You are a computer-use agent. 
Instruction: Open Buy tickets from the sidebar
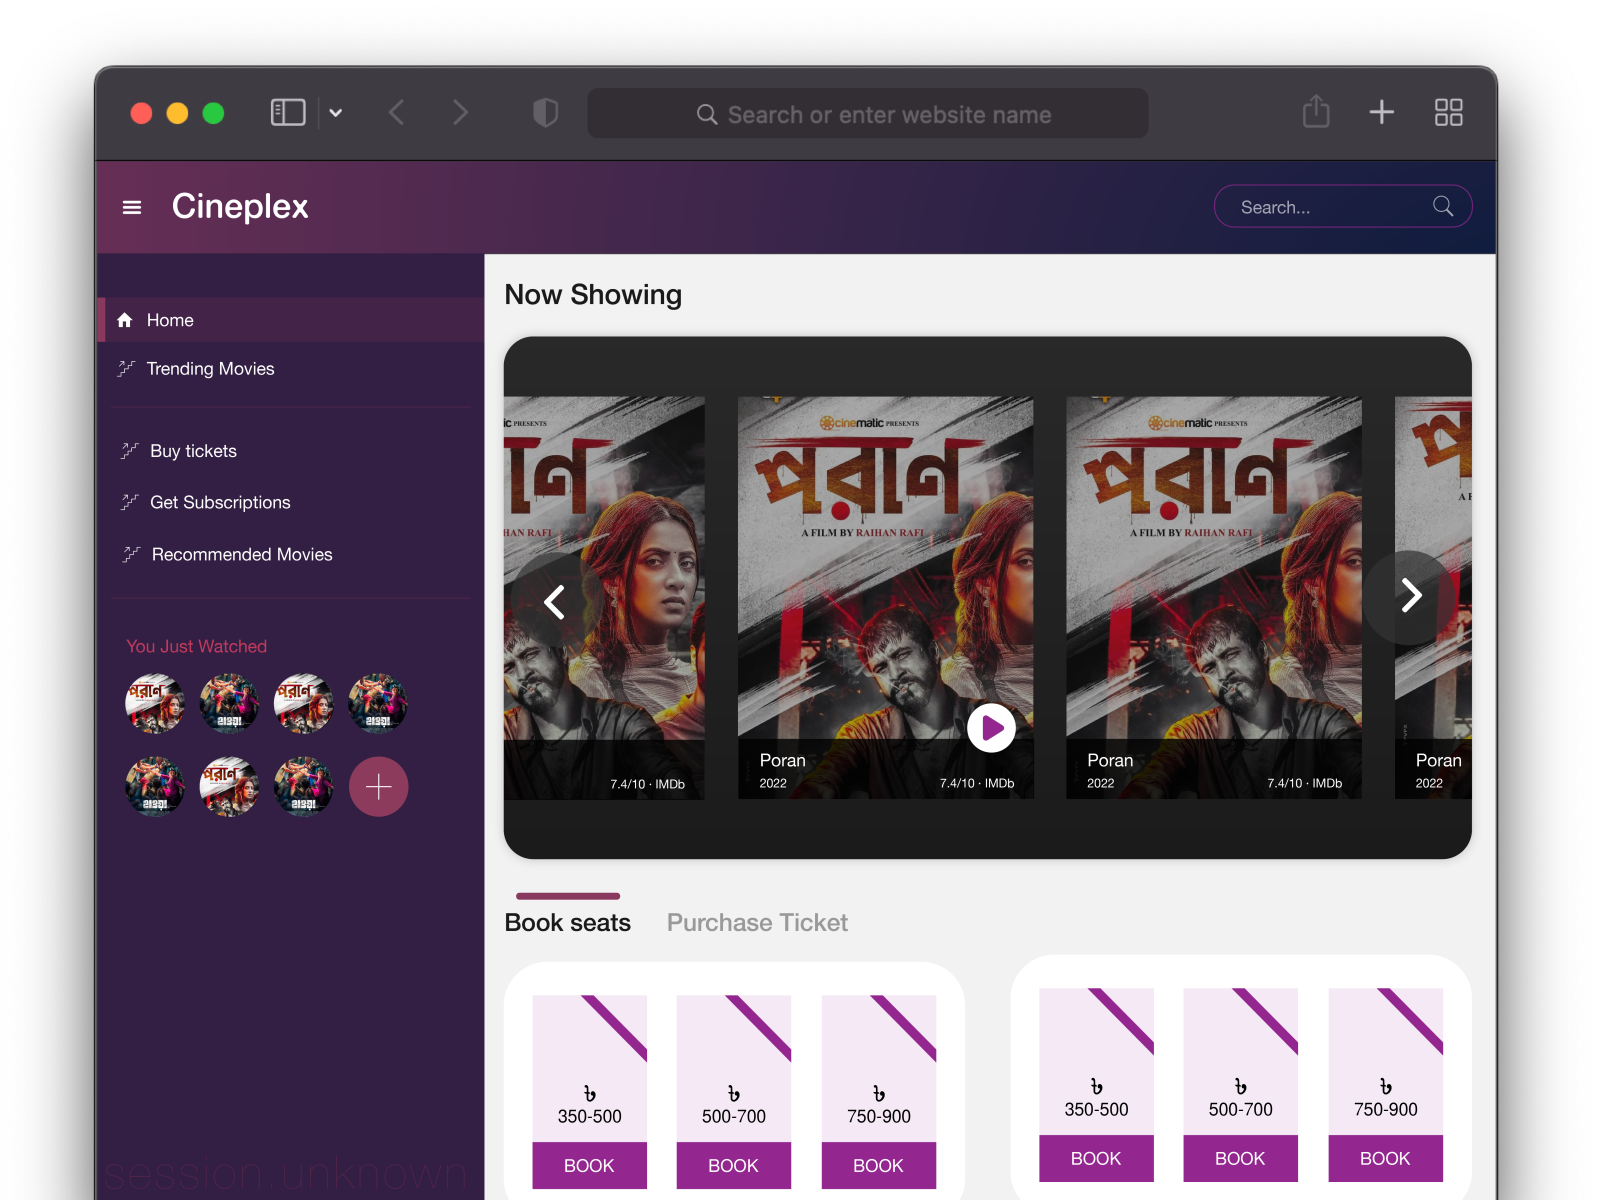pos(192,451)
